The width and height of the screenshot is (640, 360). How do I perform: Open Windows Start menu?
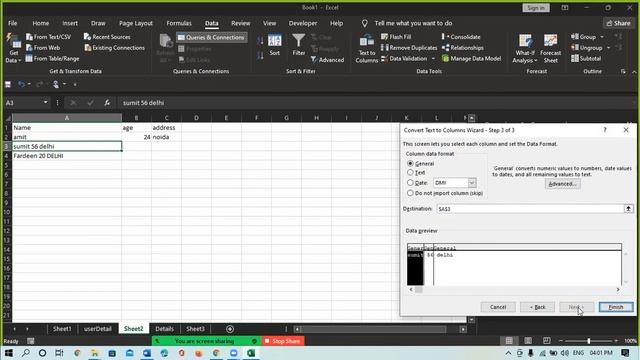(9, 353)
